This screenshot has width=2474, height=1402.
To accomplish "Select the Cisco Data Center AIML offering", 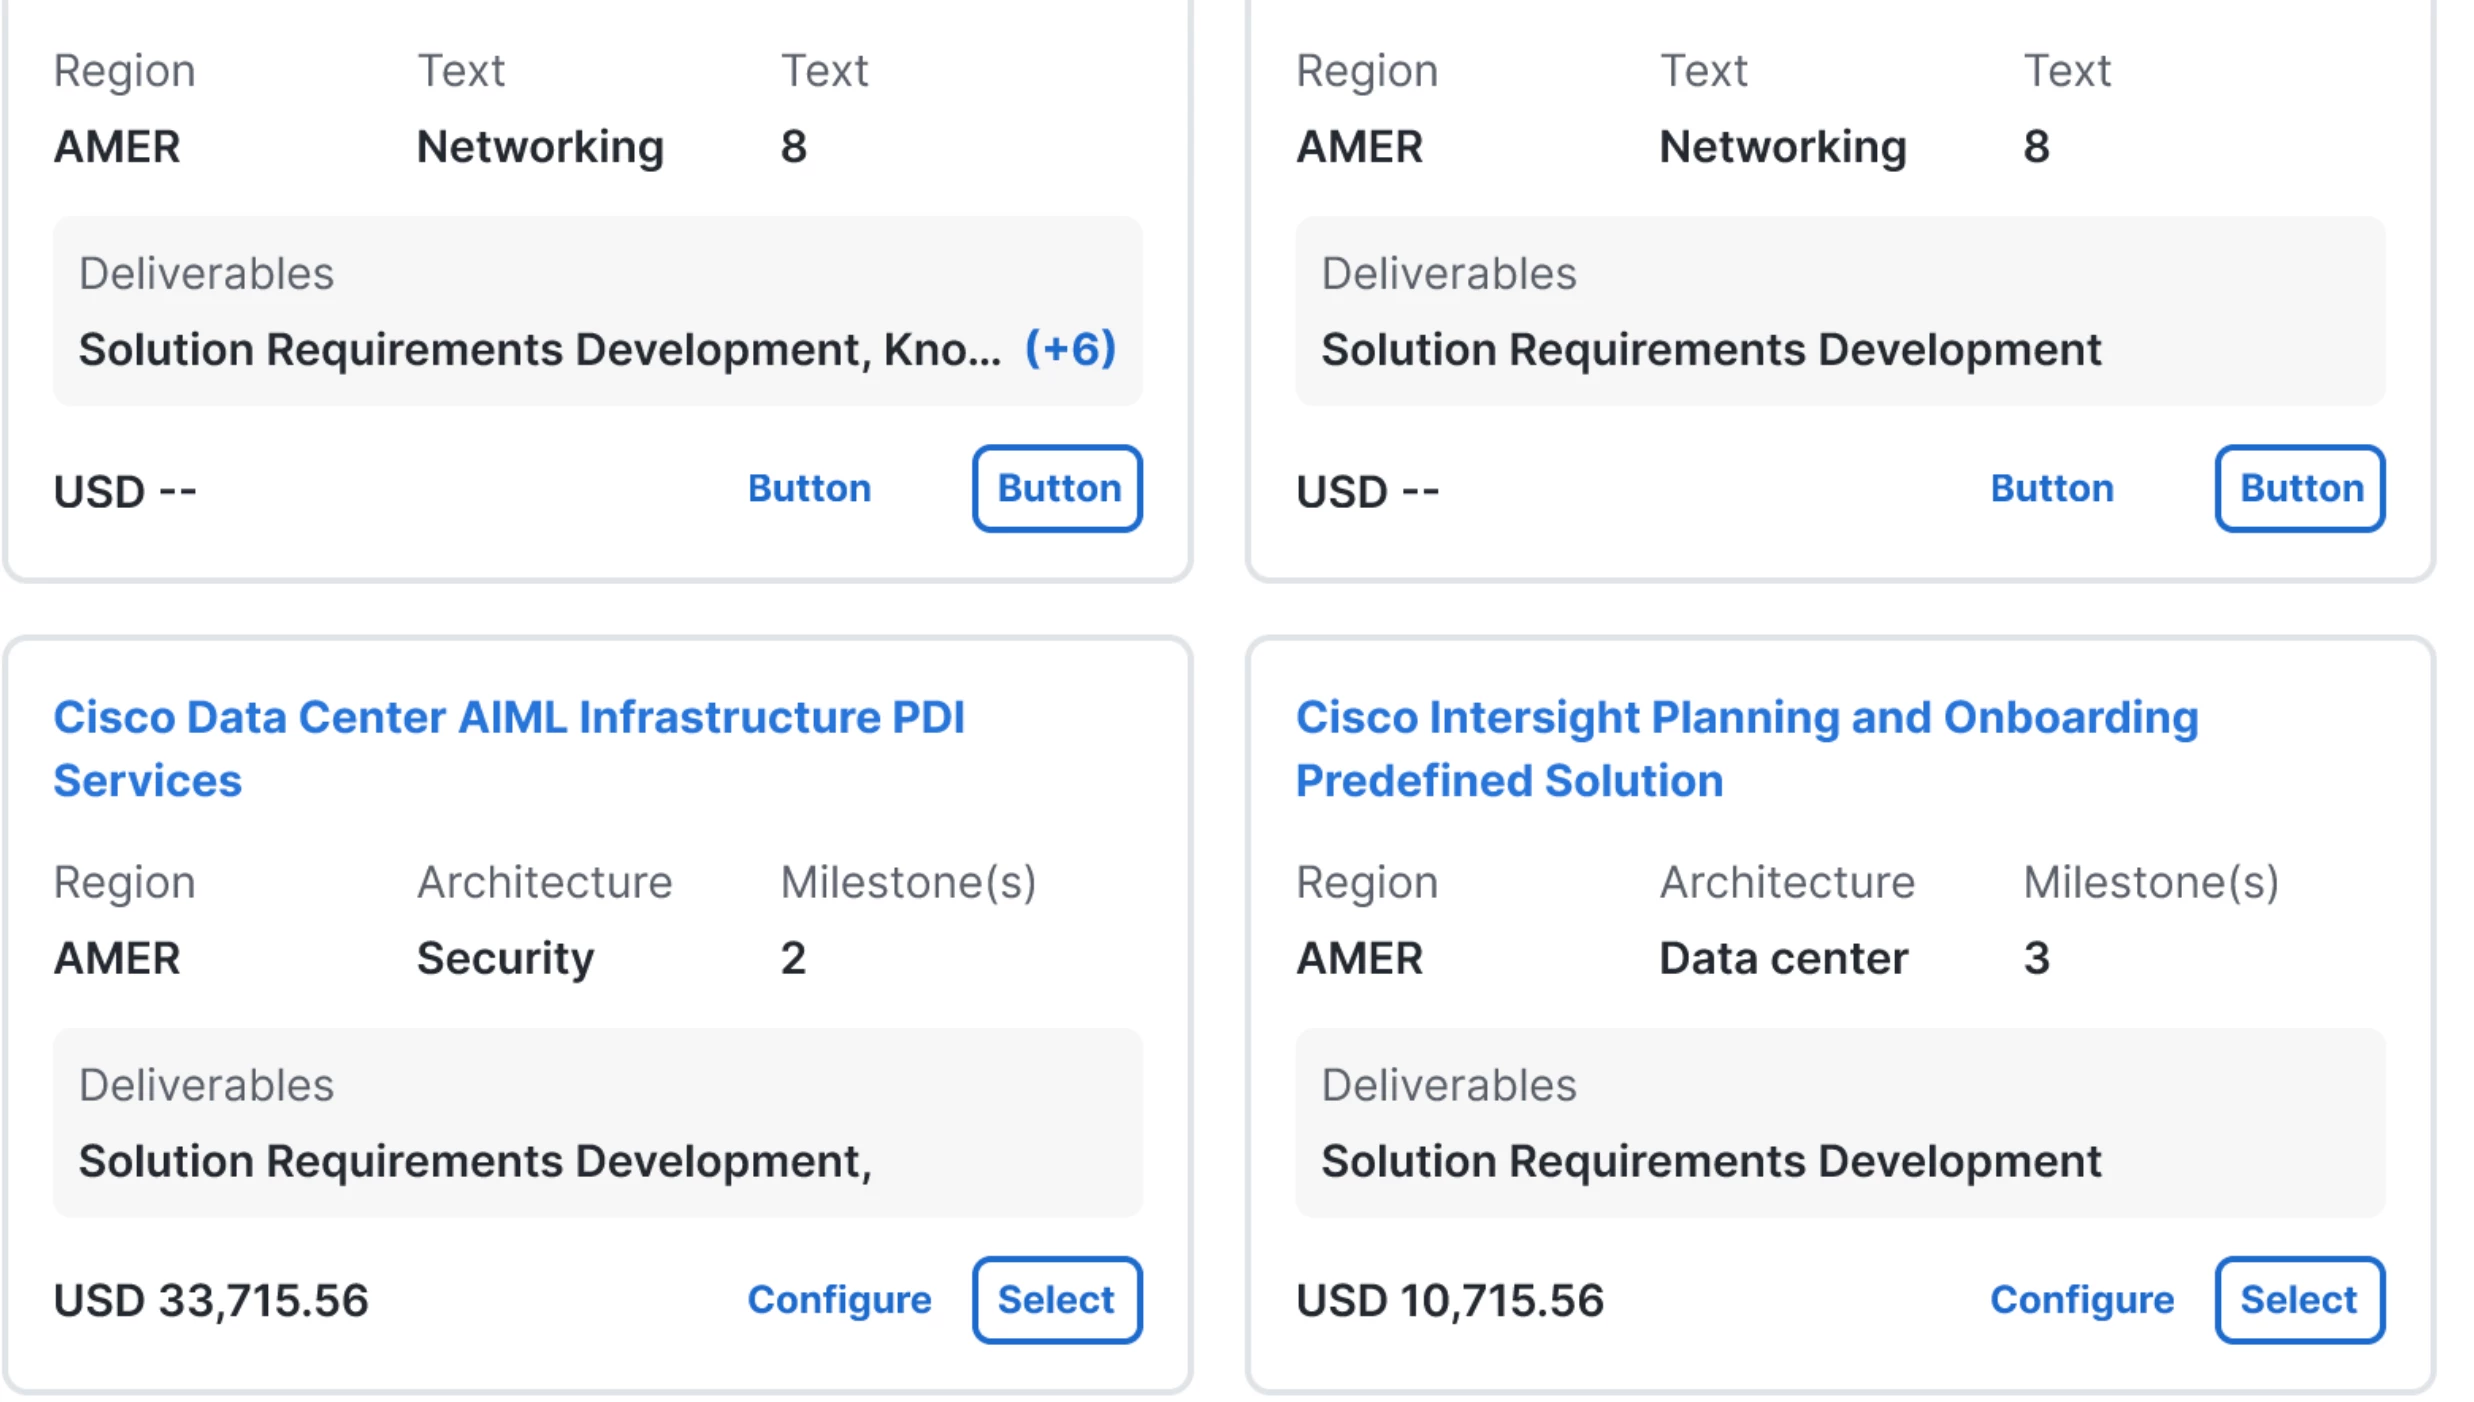I will click(1055, 1299).
